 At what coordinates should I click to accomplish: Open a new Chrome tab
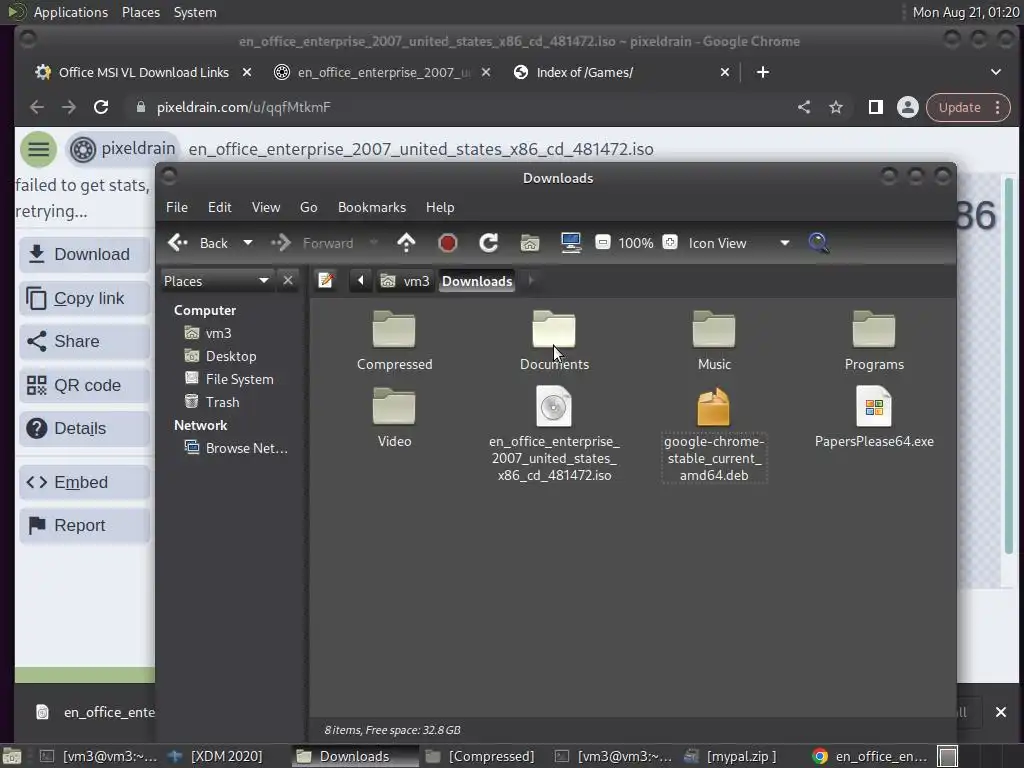point(762,72)
